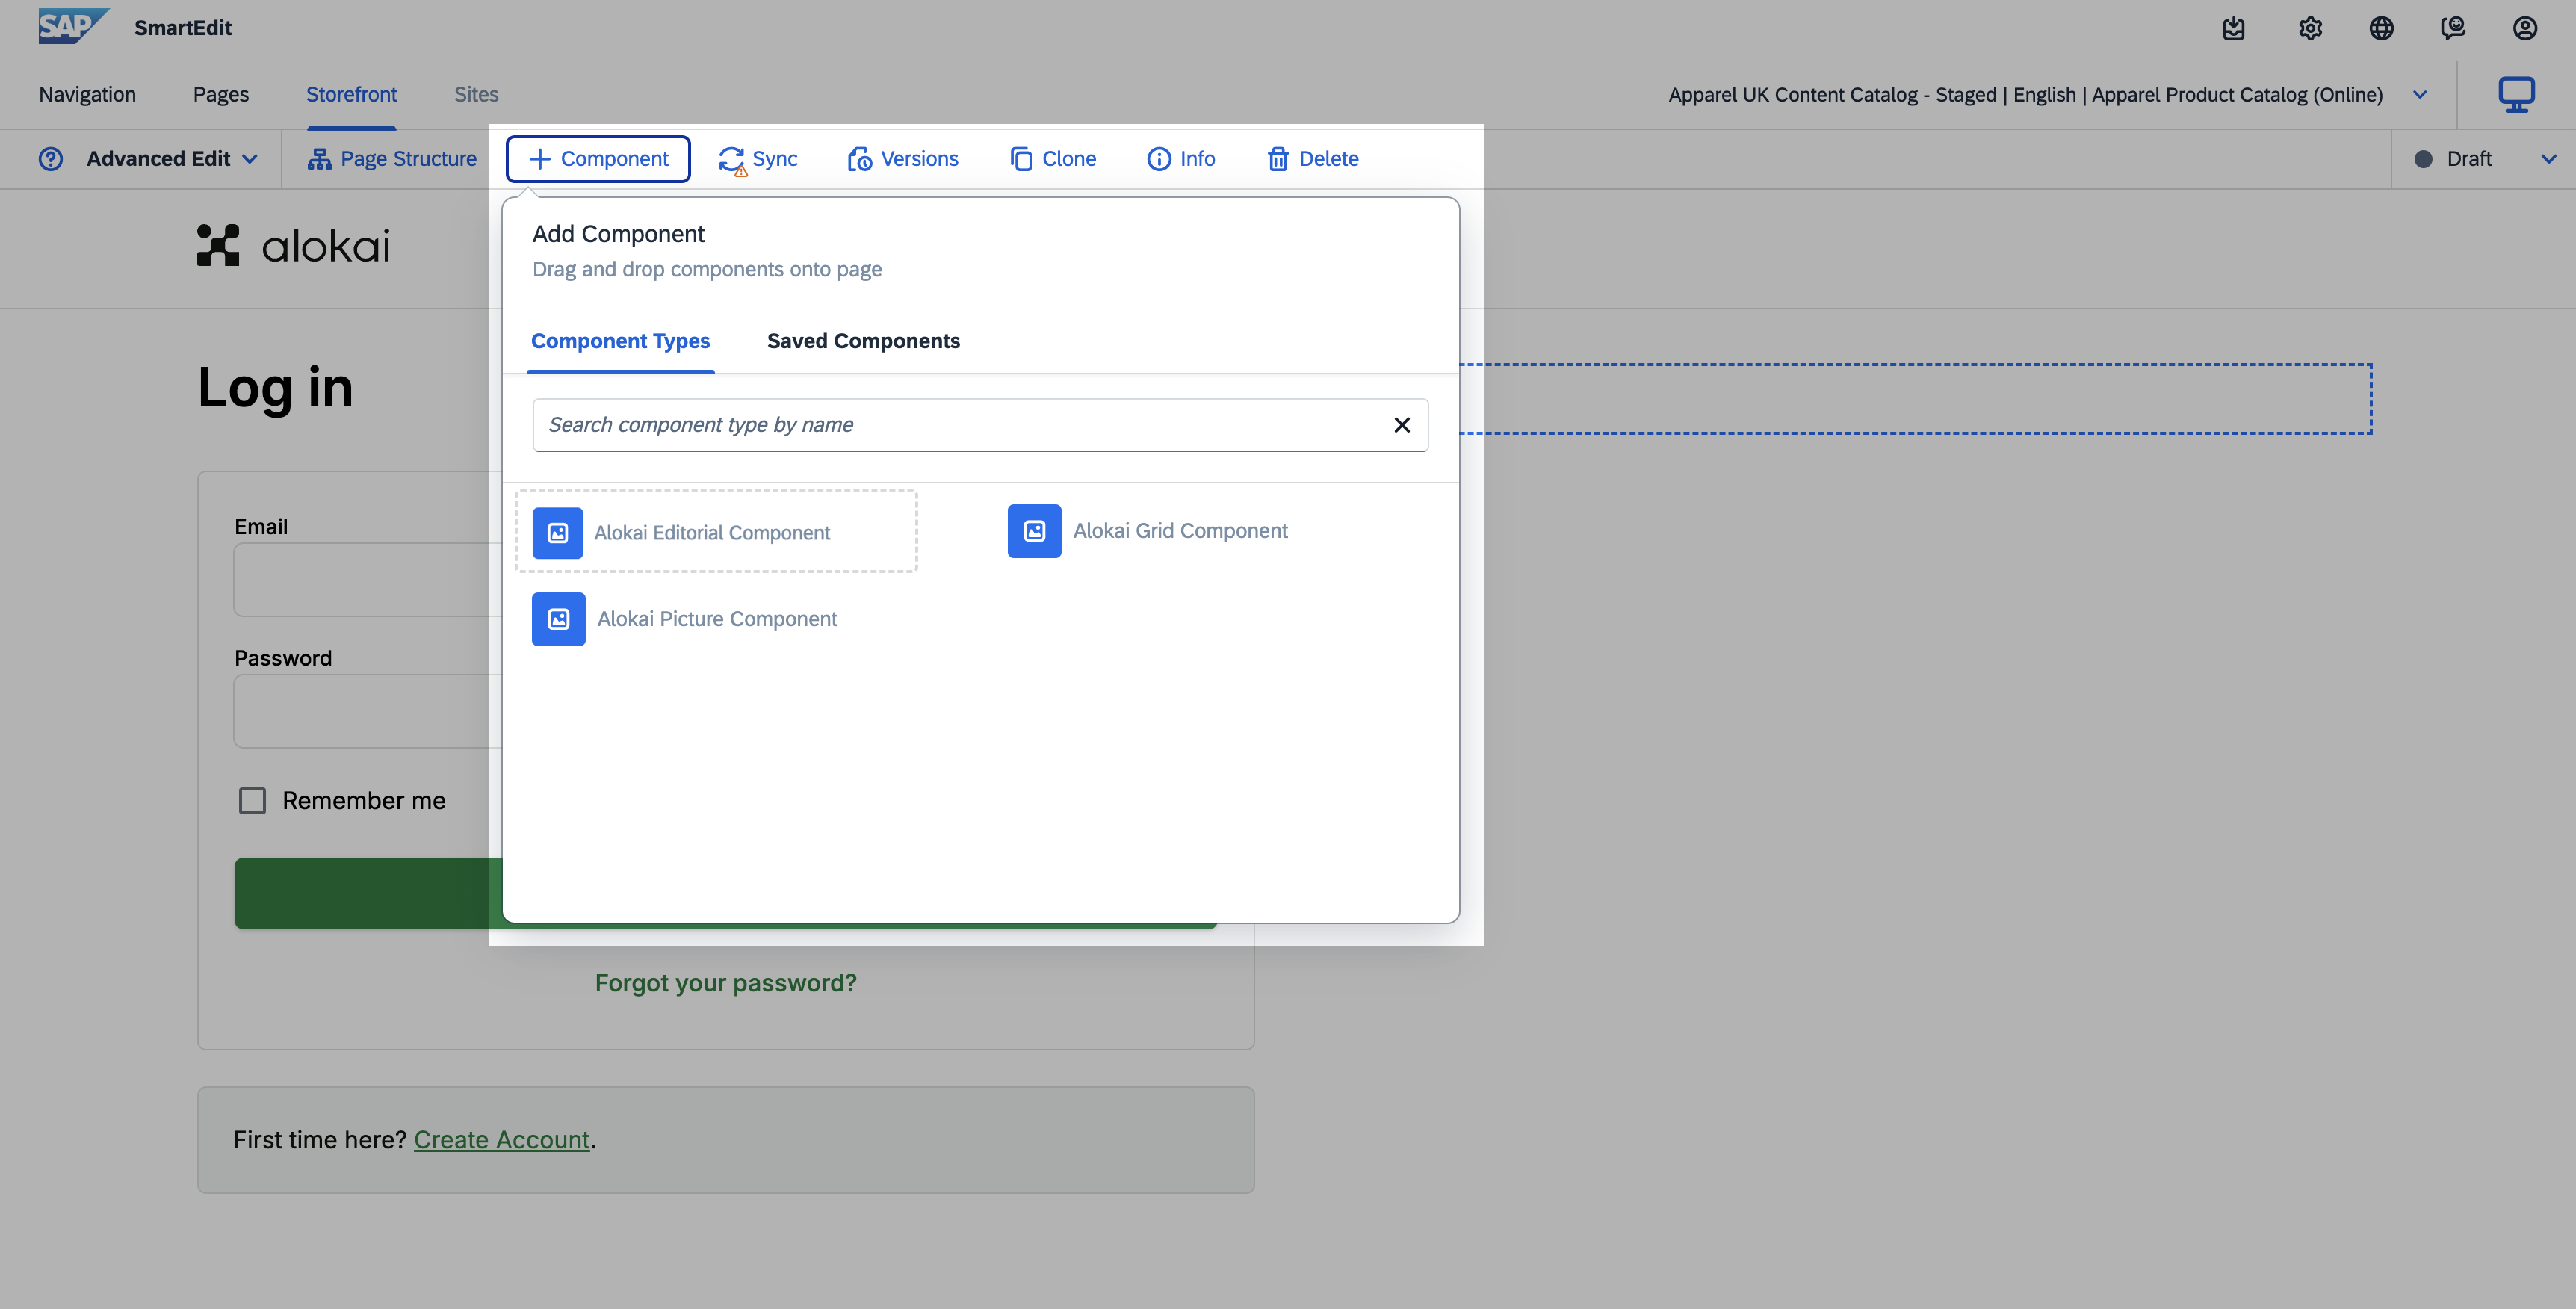Click the add Component button
Screen dimensions: 2576x1309
pos(598,159)
